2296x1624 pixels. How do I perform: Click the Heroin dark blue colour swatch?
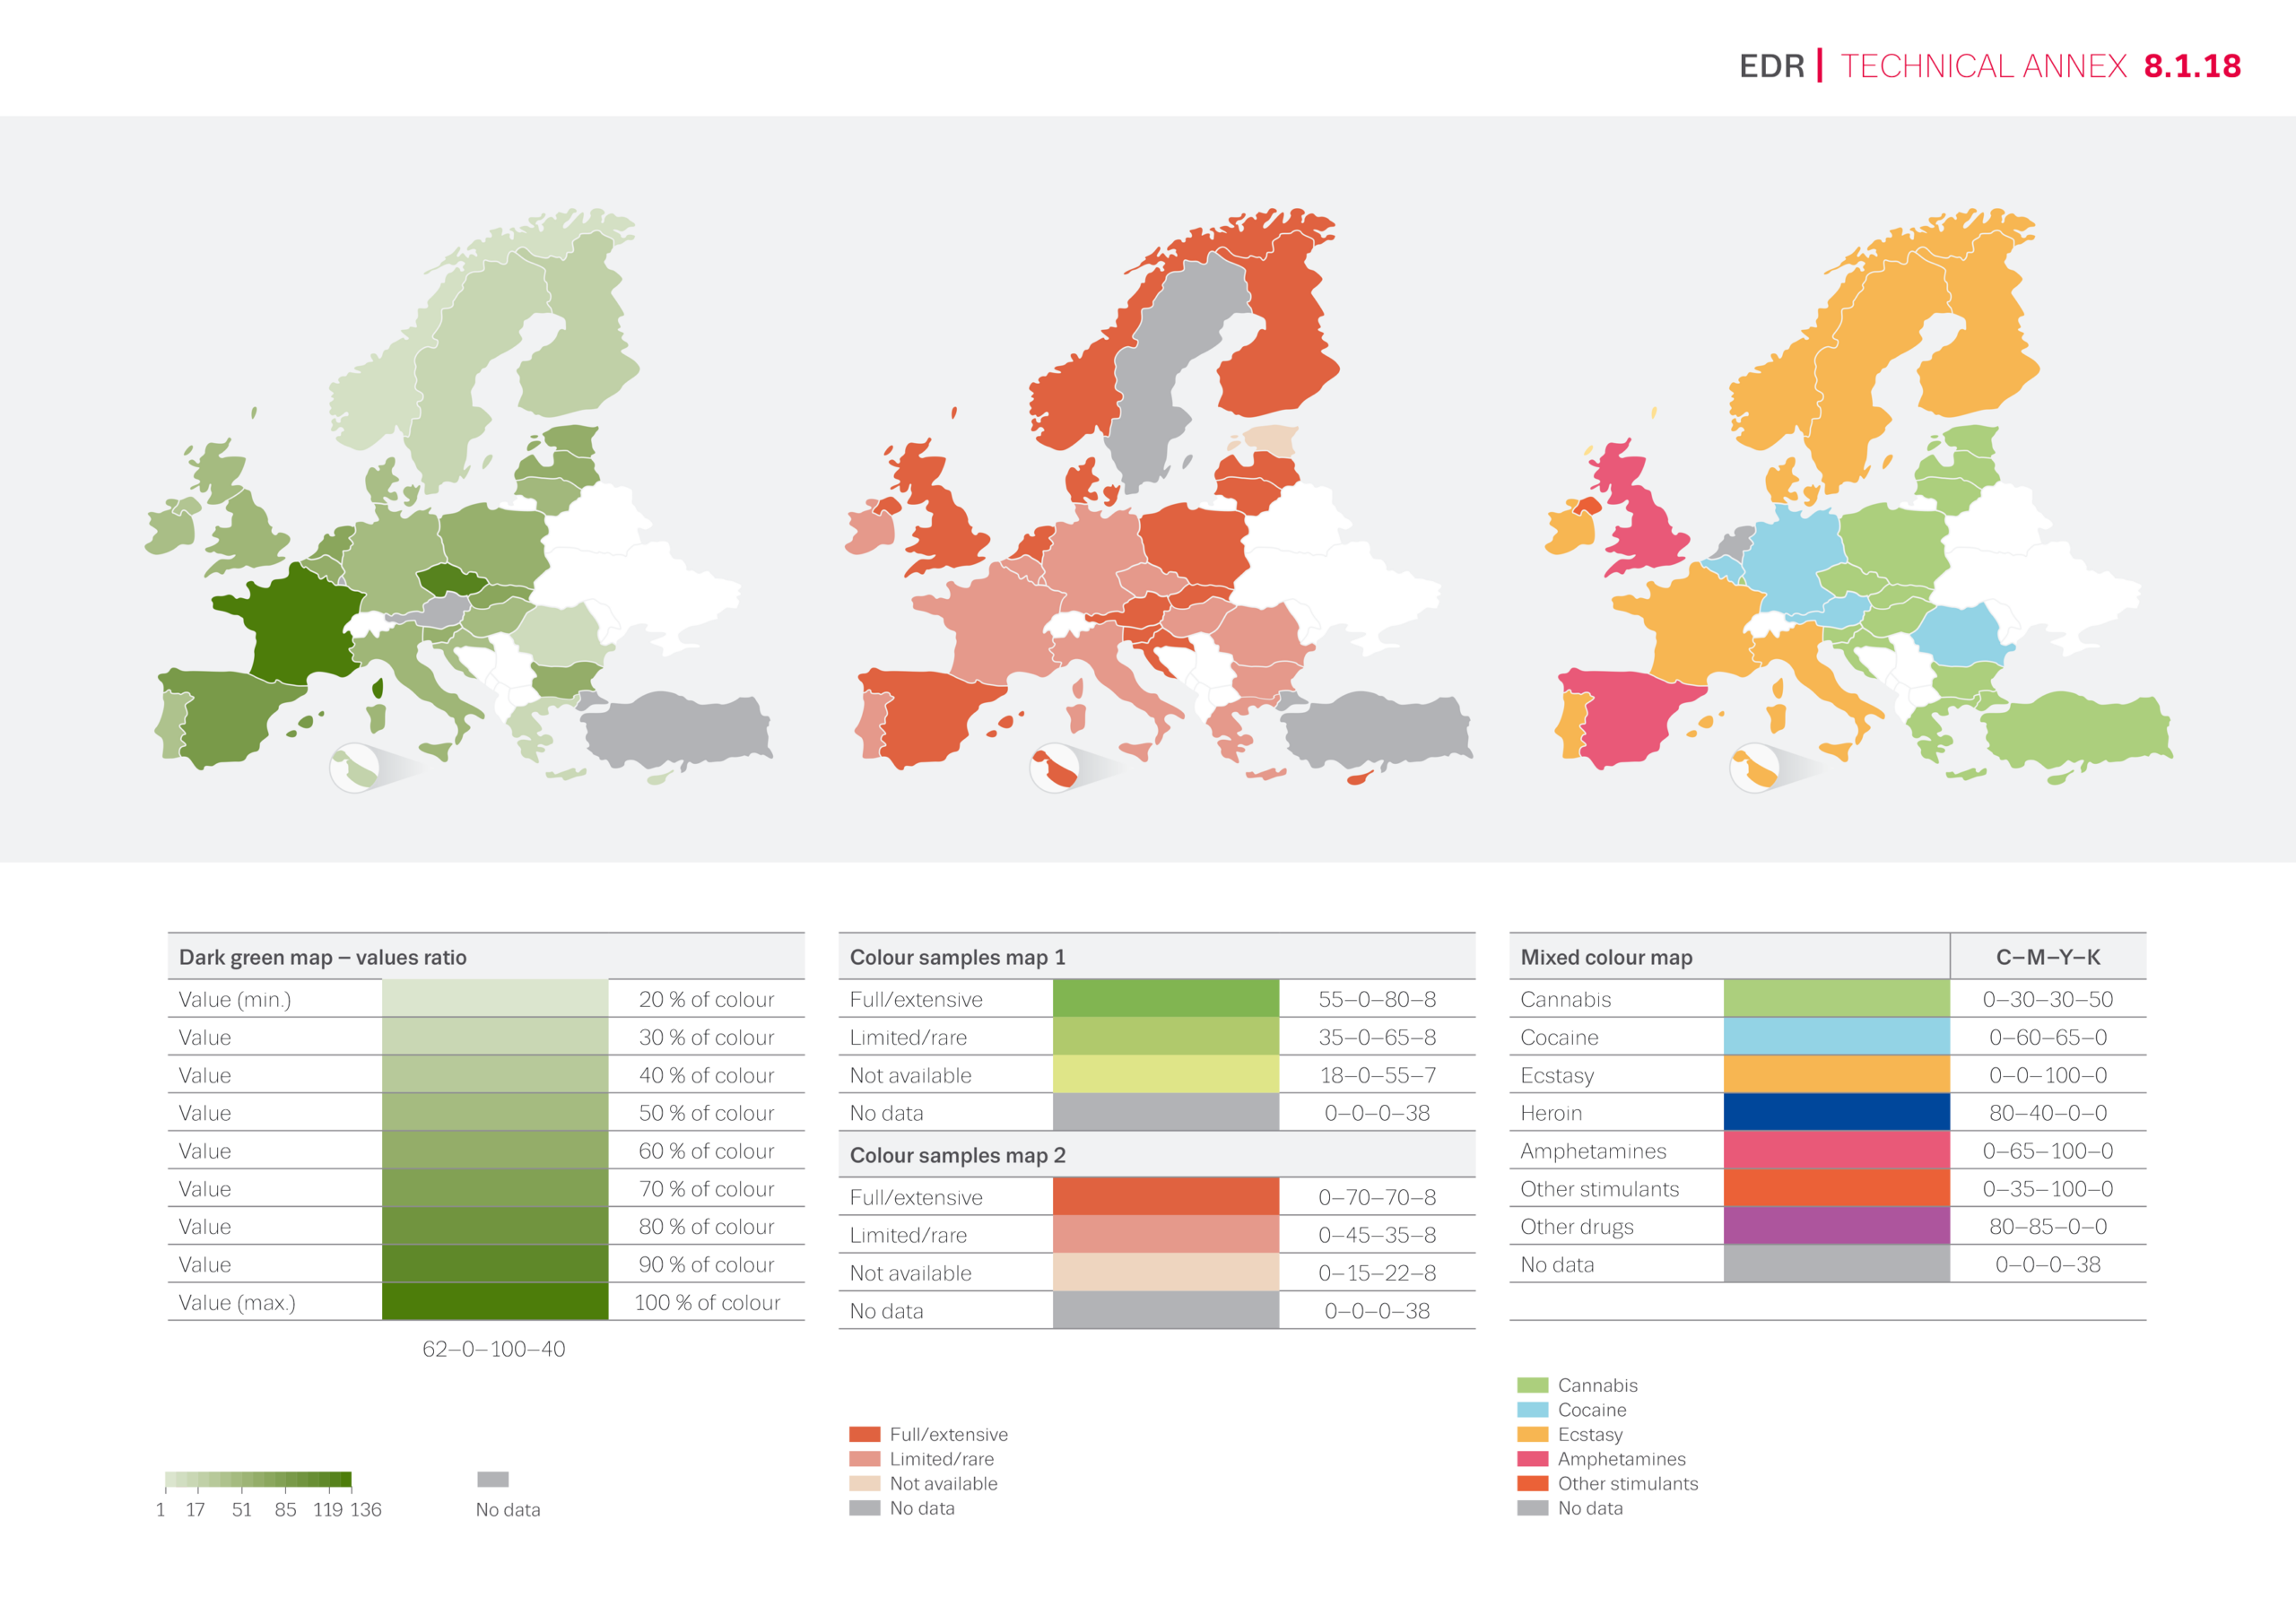tap(1836, 1112)
